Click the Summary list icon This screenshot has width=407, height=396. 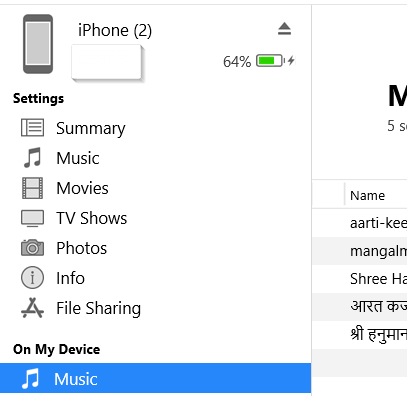click(32, 128)
